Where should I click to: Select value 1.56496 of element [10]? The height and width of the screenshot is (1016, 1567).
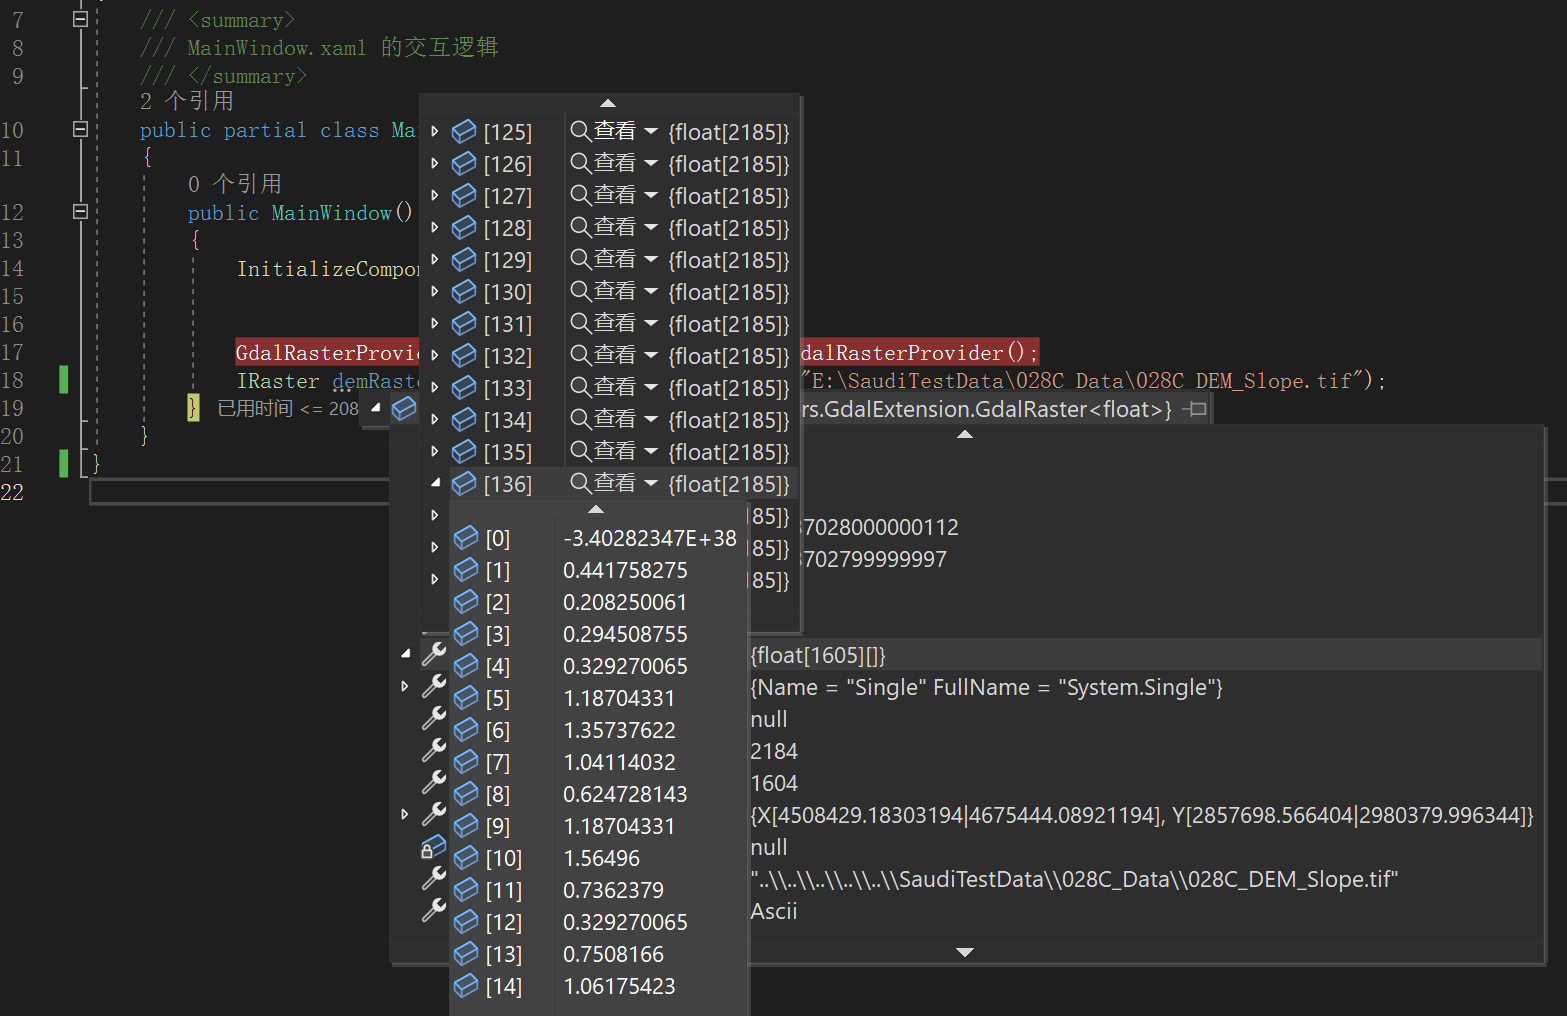click(601, 858)
